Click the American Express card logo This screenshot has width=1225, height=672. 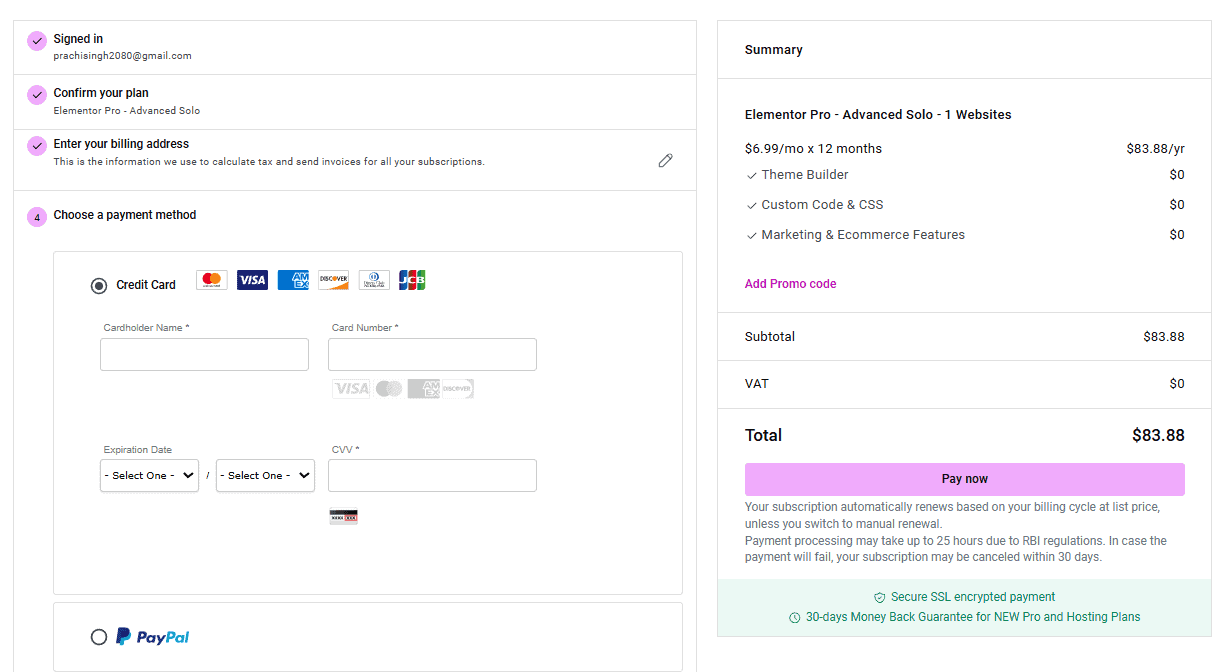pos(293,280)
